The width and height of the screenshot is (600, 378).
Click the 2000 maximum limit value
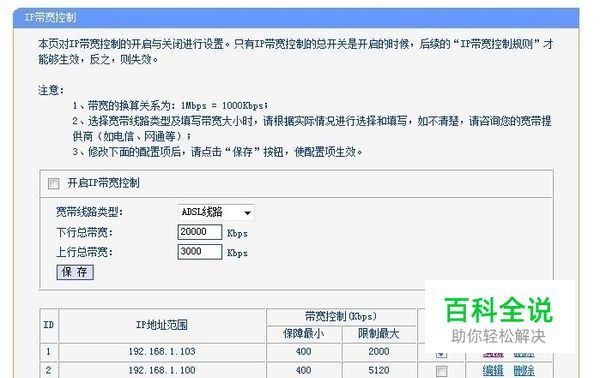point(379,351)
